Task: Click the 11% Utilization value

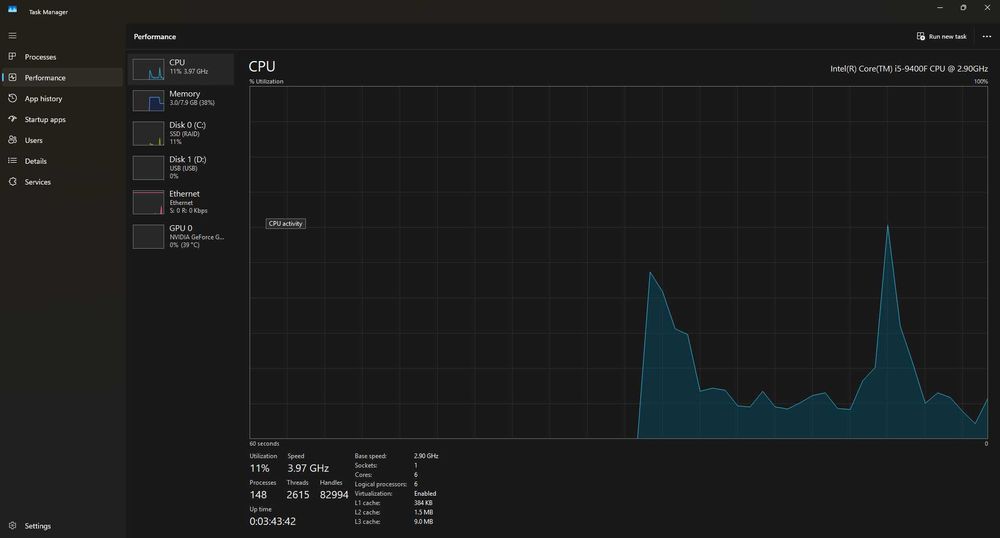Action: point(260,469)
